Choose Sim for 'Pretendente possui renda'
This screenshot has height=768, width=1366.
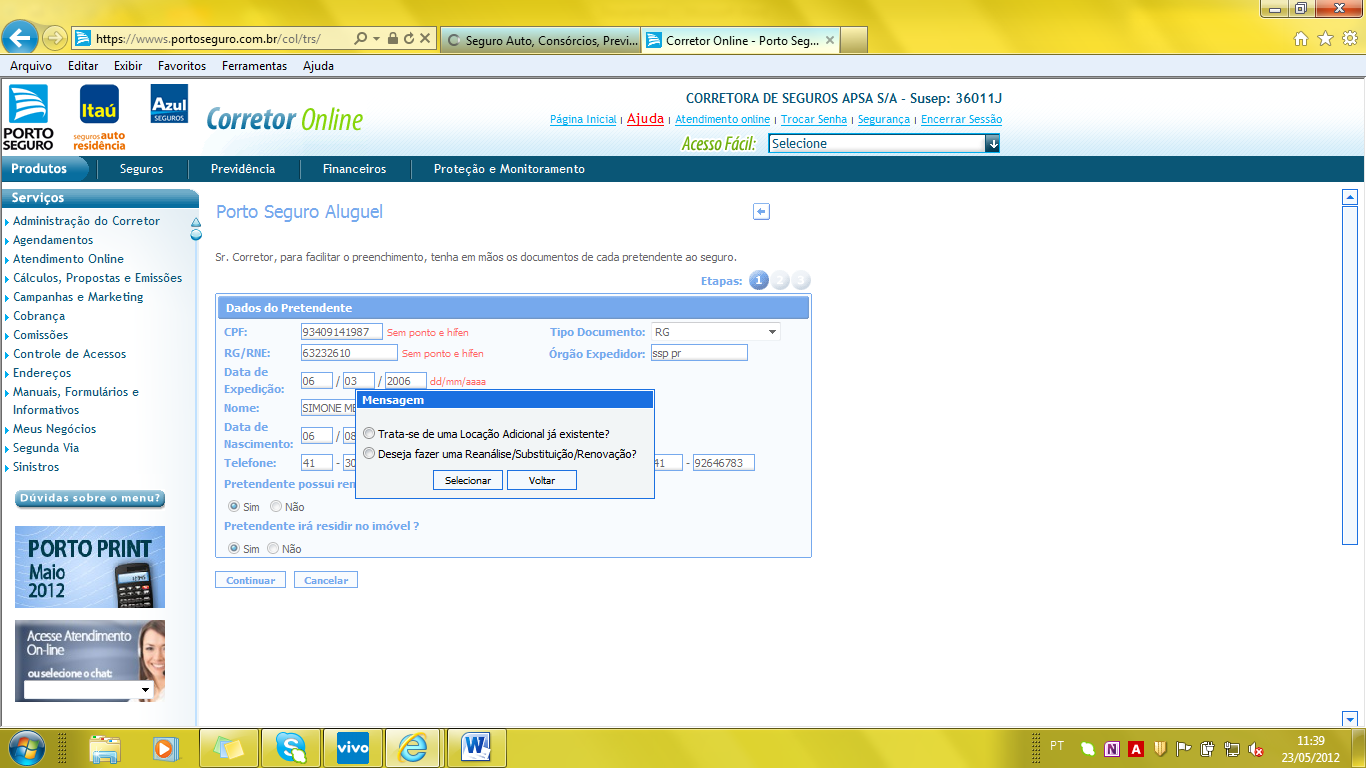[x=234, y=507]
